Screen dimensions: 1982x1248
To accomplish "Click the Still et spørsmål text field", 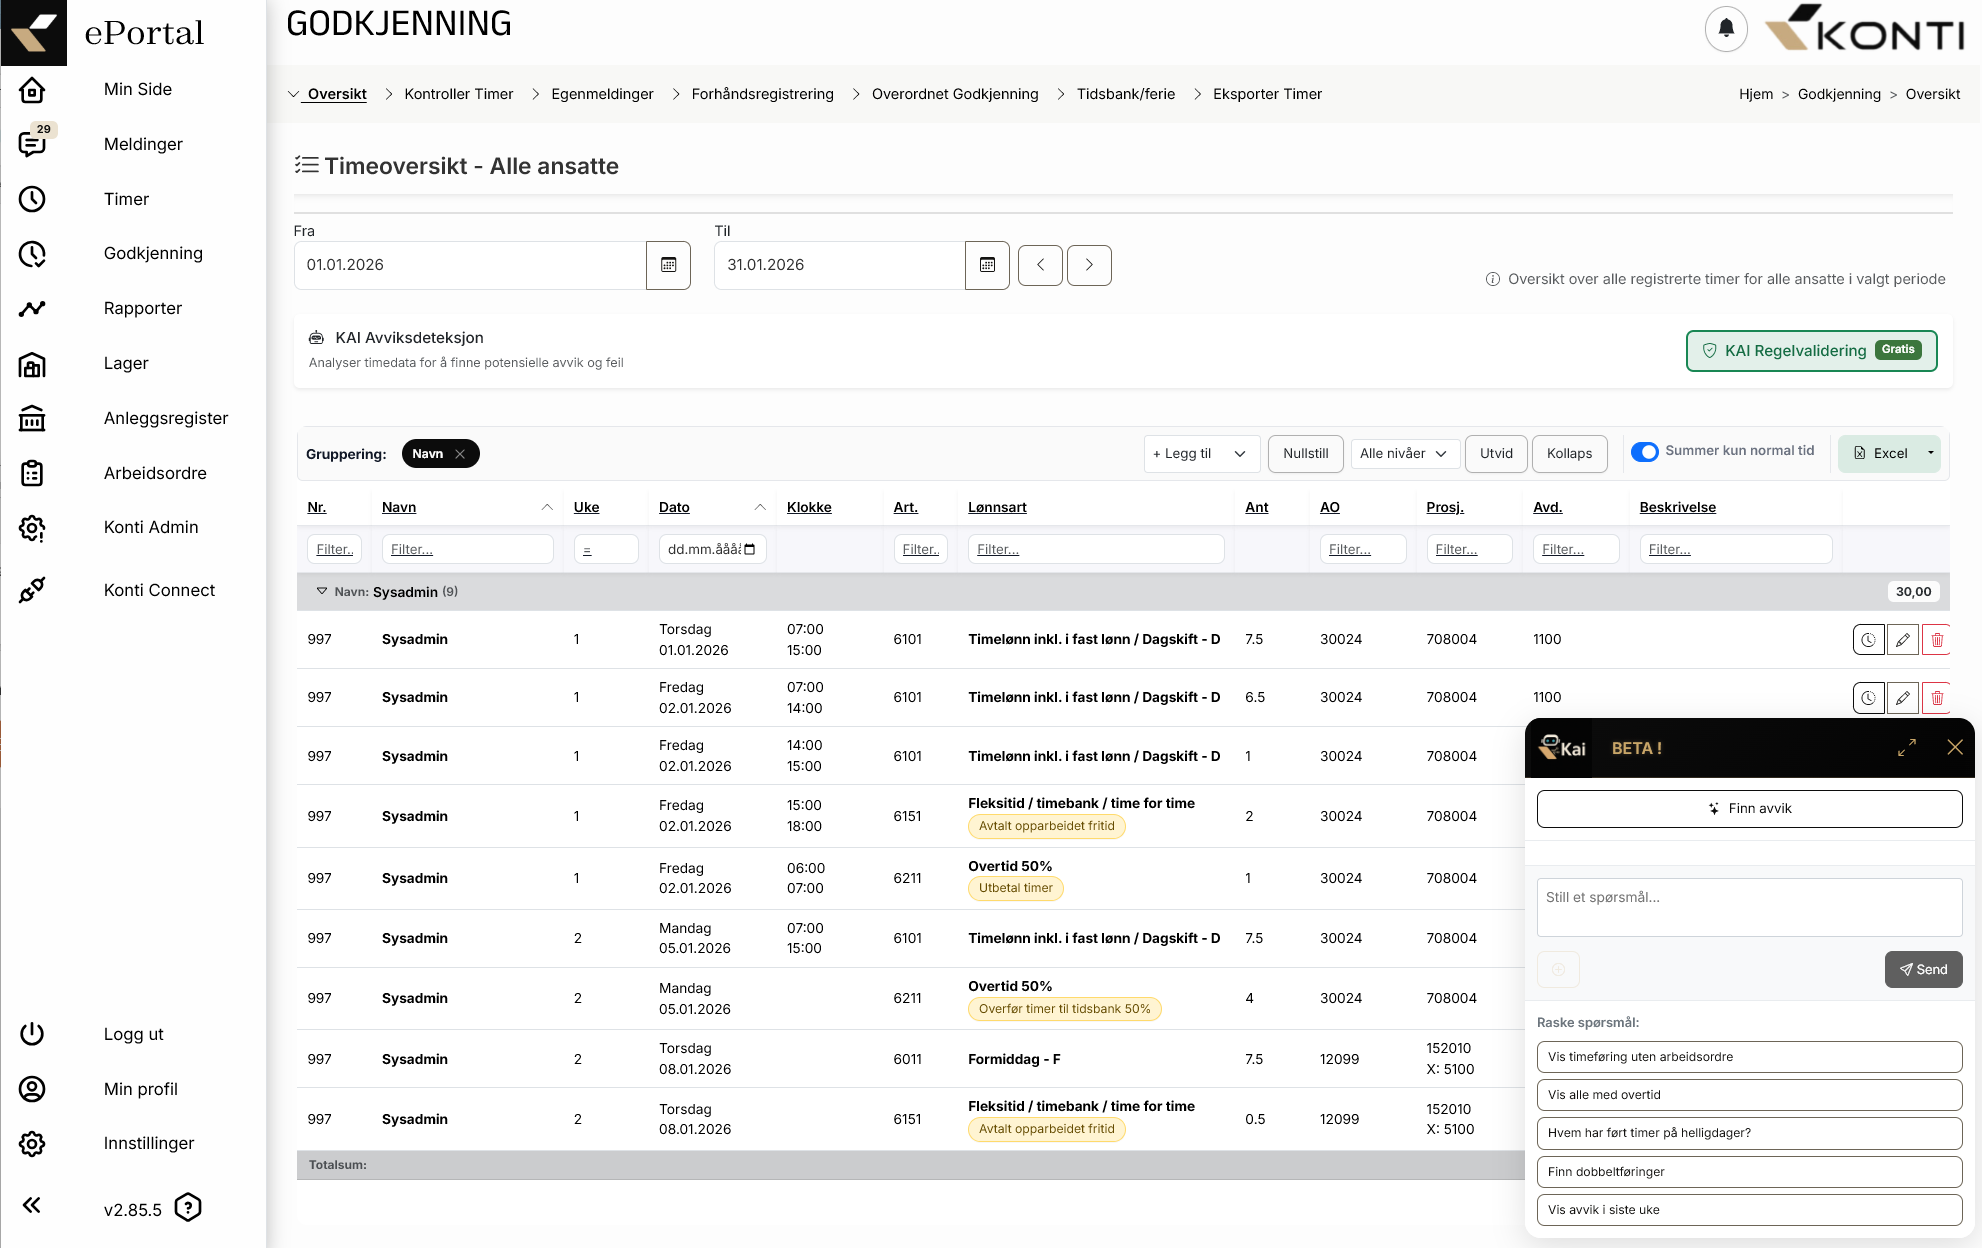I will pos(1749,907).
